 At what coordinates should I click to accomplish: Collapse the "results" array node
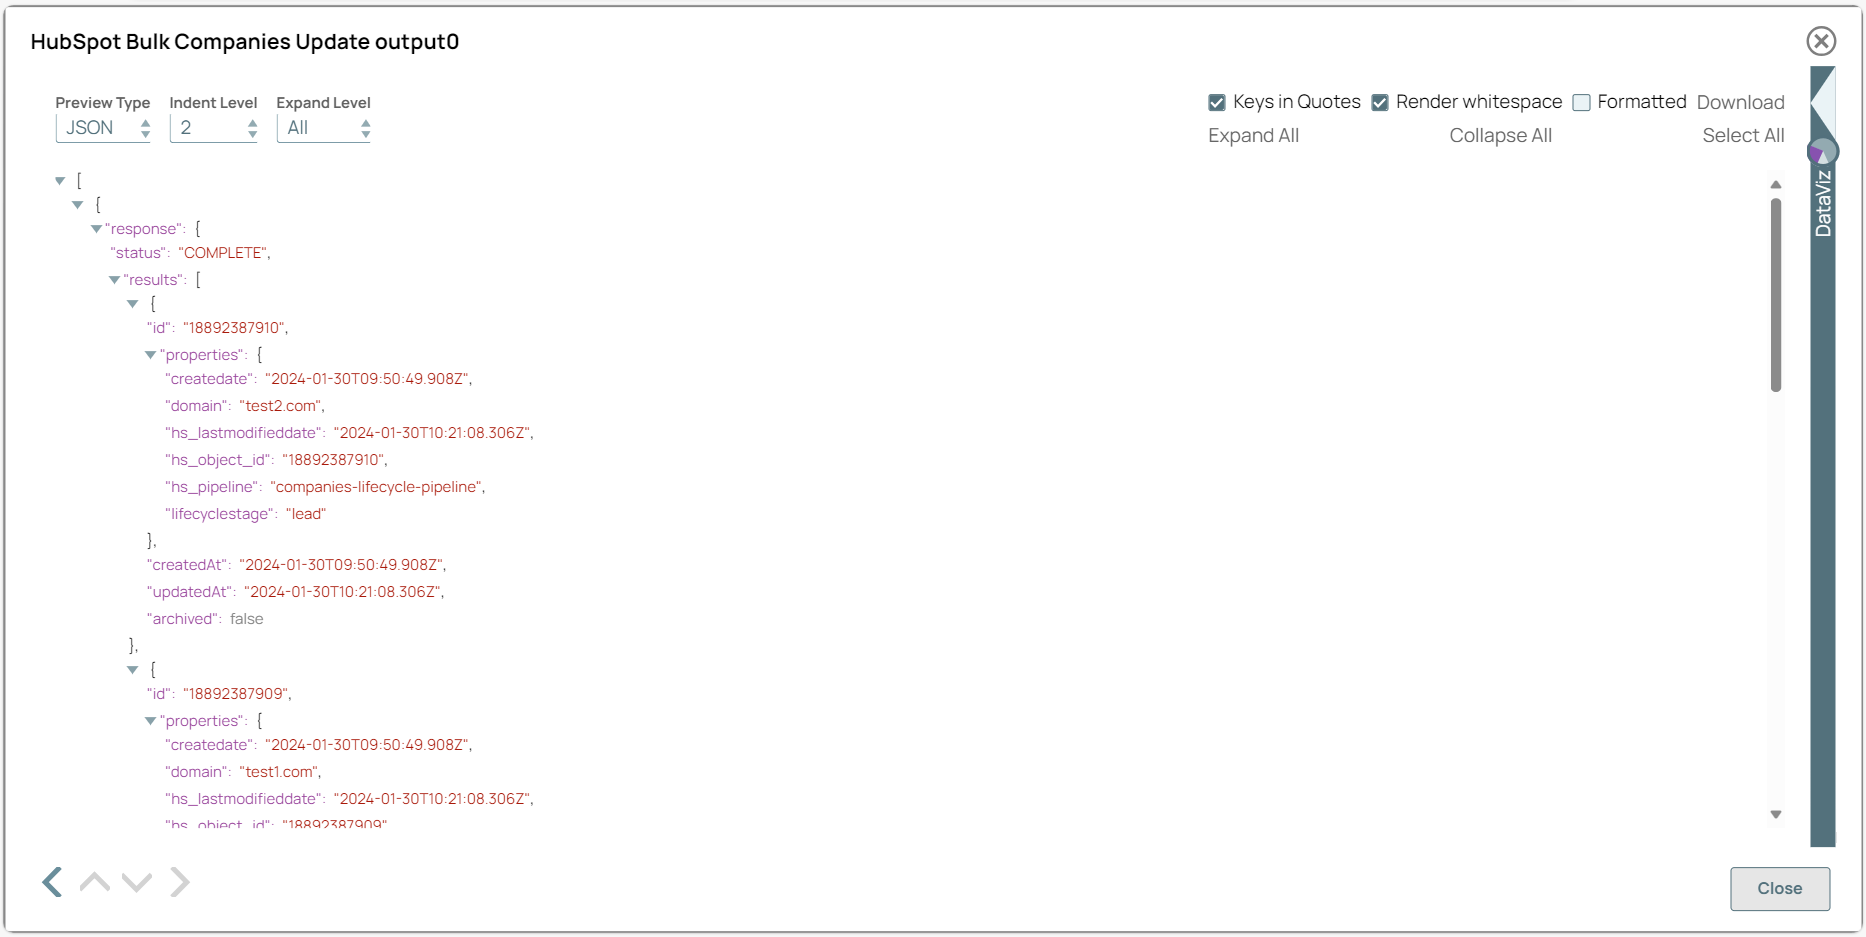pyautogui.click(x=114, y=280)
